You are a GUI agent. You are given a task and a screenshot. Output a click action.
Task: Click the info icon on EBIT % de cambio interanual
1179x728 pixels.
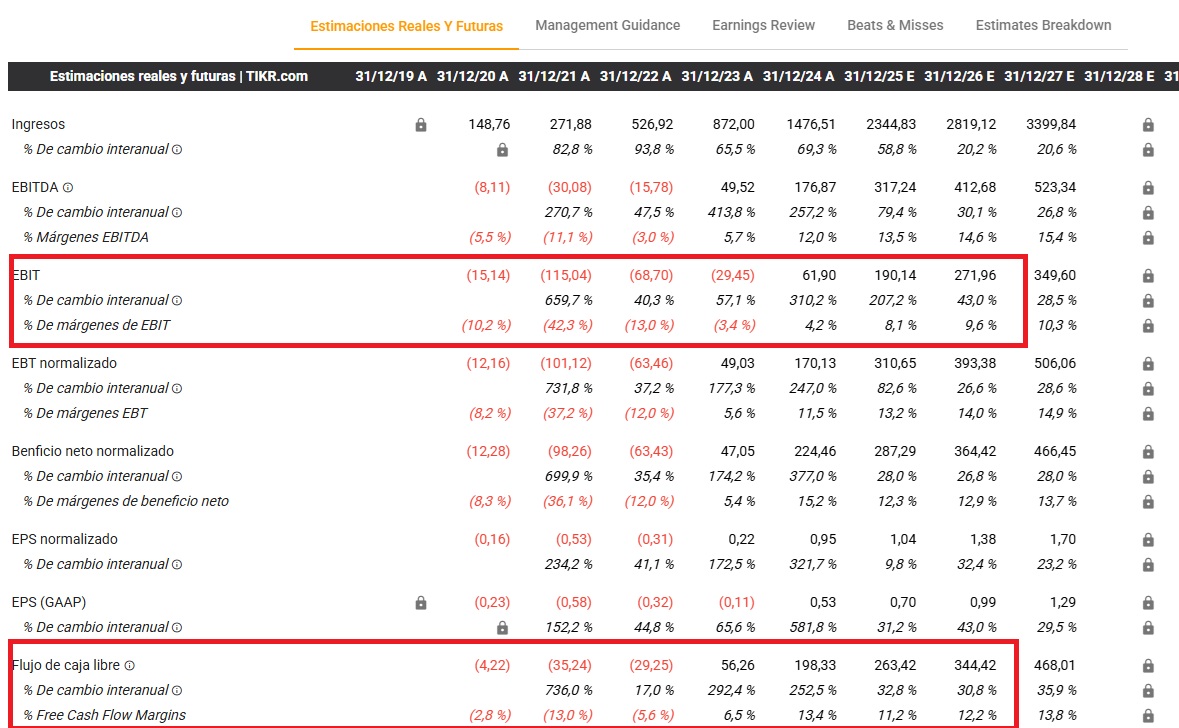177,301
